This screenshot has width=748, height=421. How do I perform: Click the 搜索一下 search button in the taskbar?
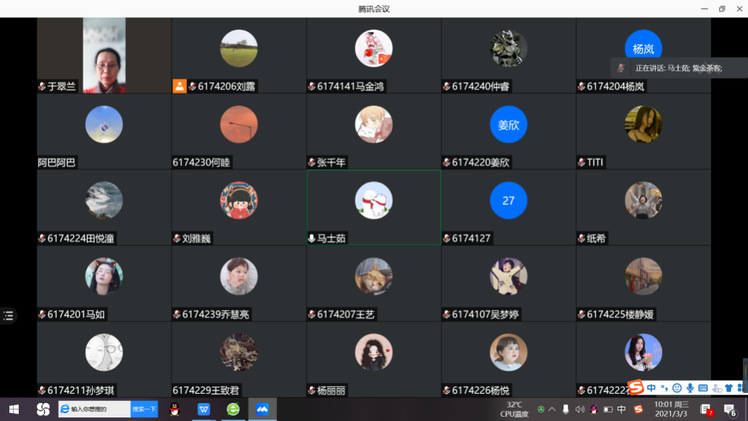tap(144, 409)
